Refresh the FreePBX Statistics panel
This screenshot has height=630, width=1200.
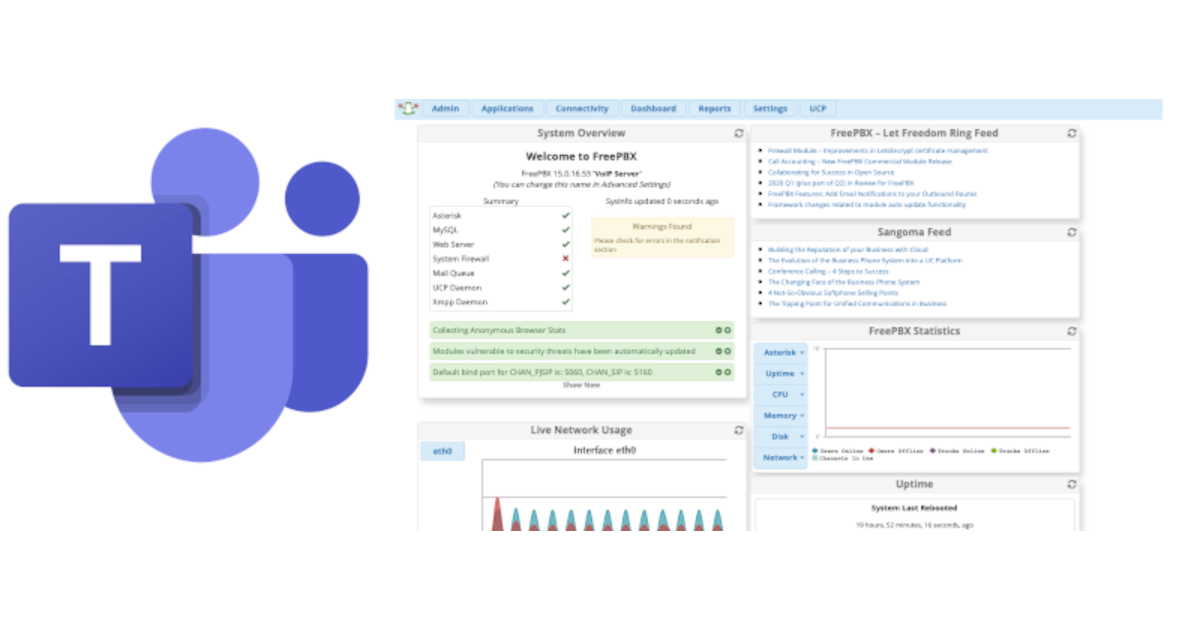pos(1071,331)
